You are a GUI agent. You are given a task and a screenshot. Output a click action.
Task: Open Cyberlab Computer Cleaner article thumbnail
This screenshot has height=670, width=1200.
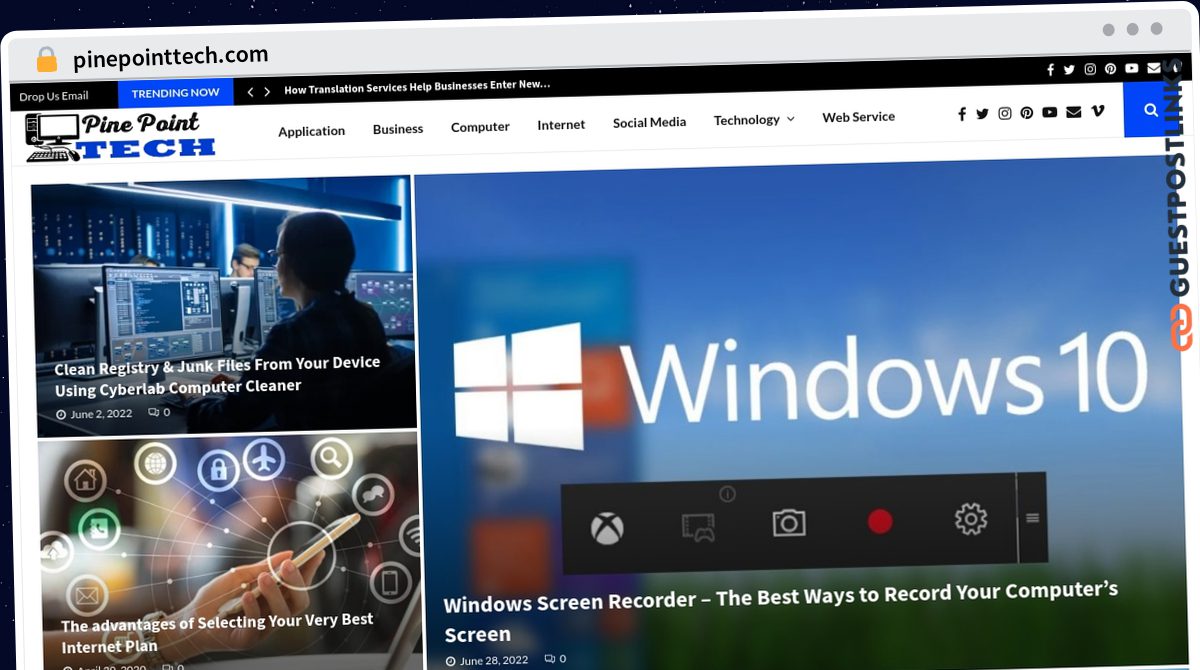[x=224, y=305]
